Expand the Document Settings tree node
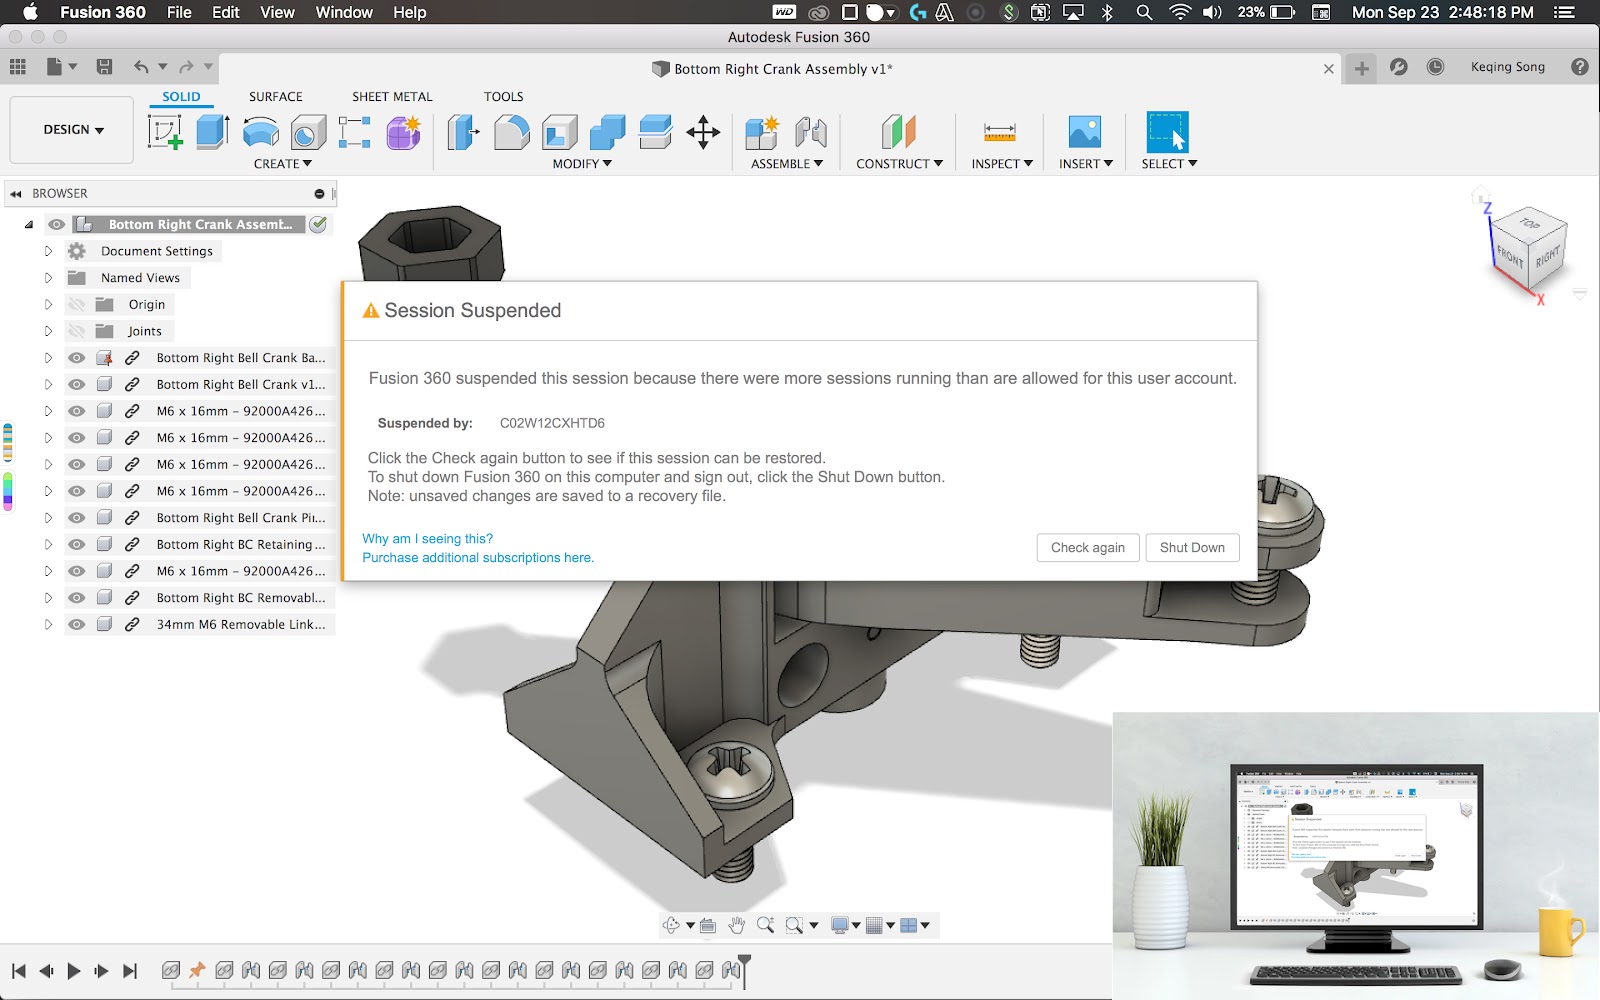 coord(48,251)
